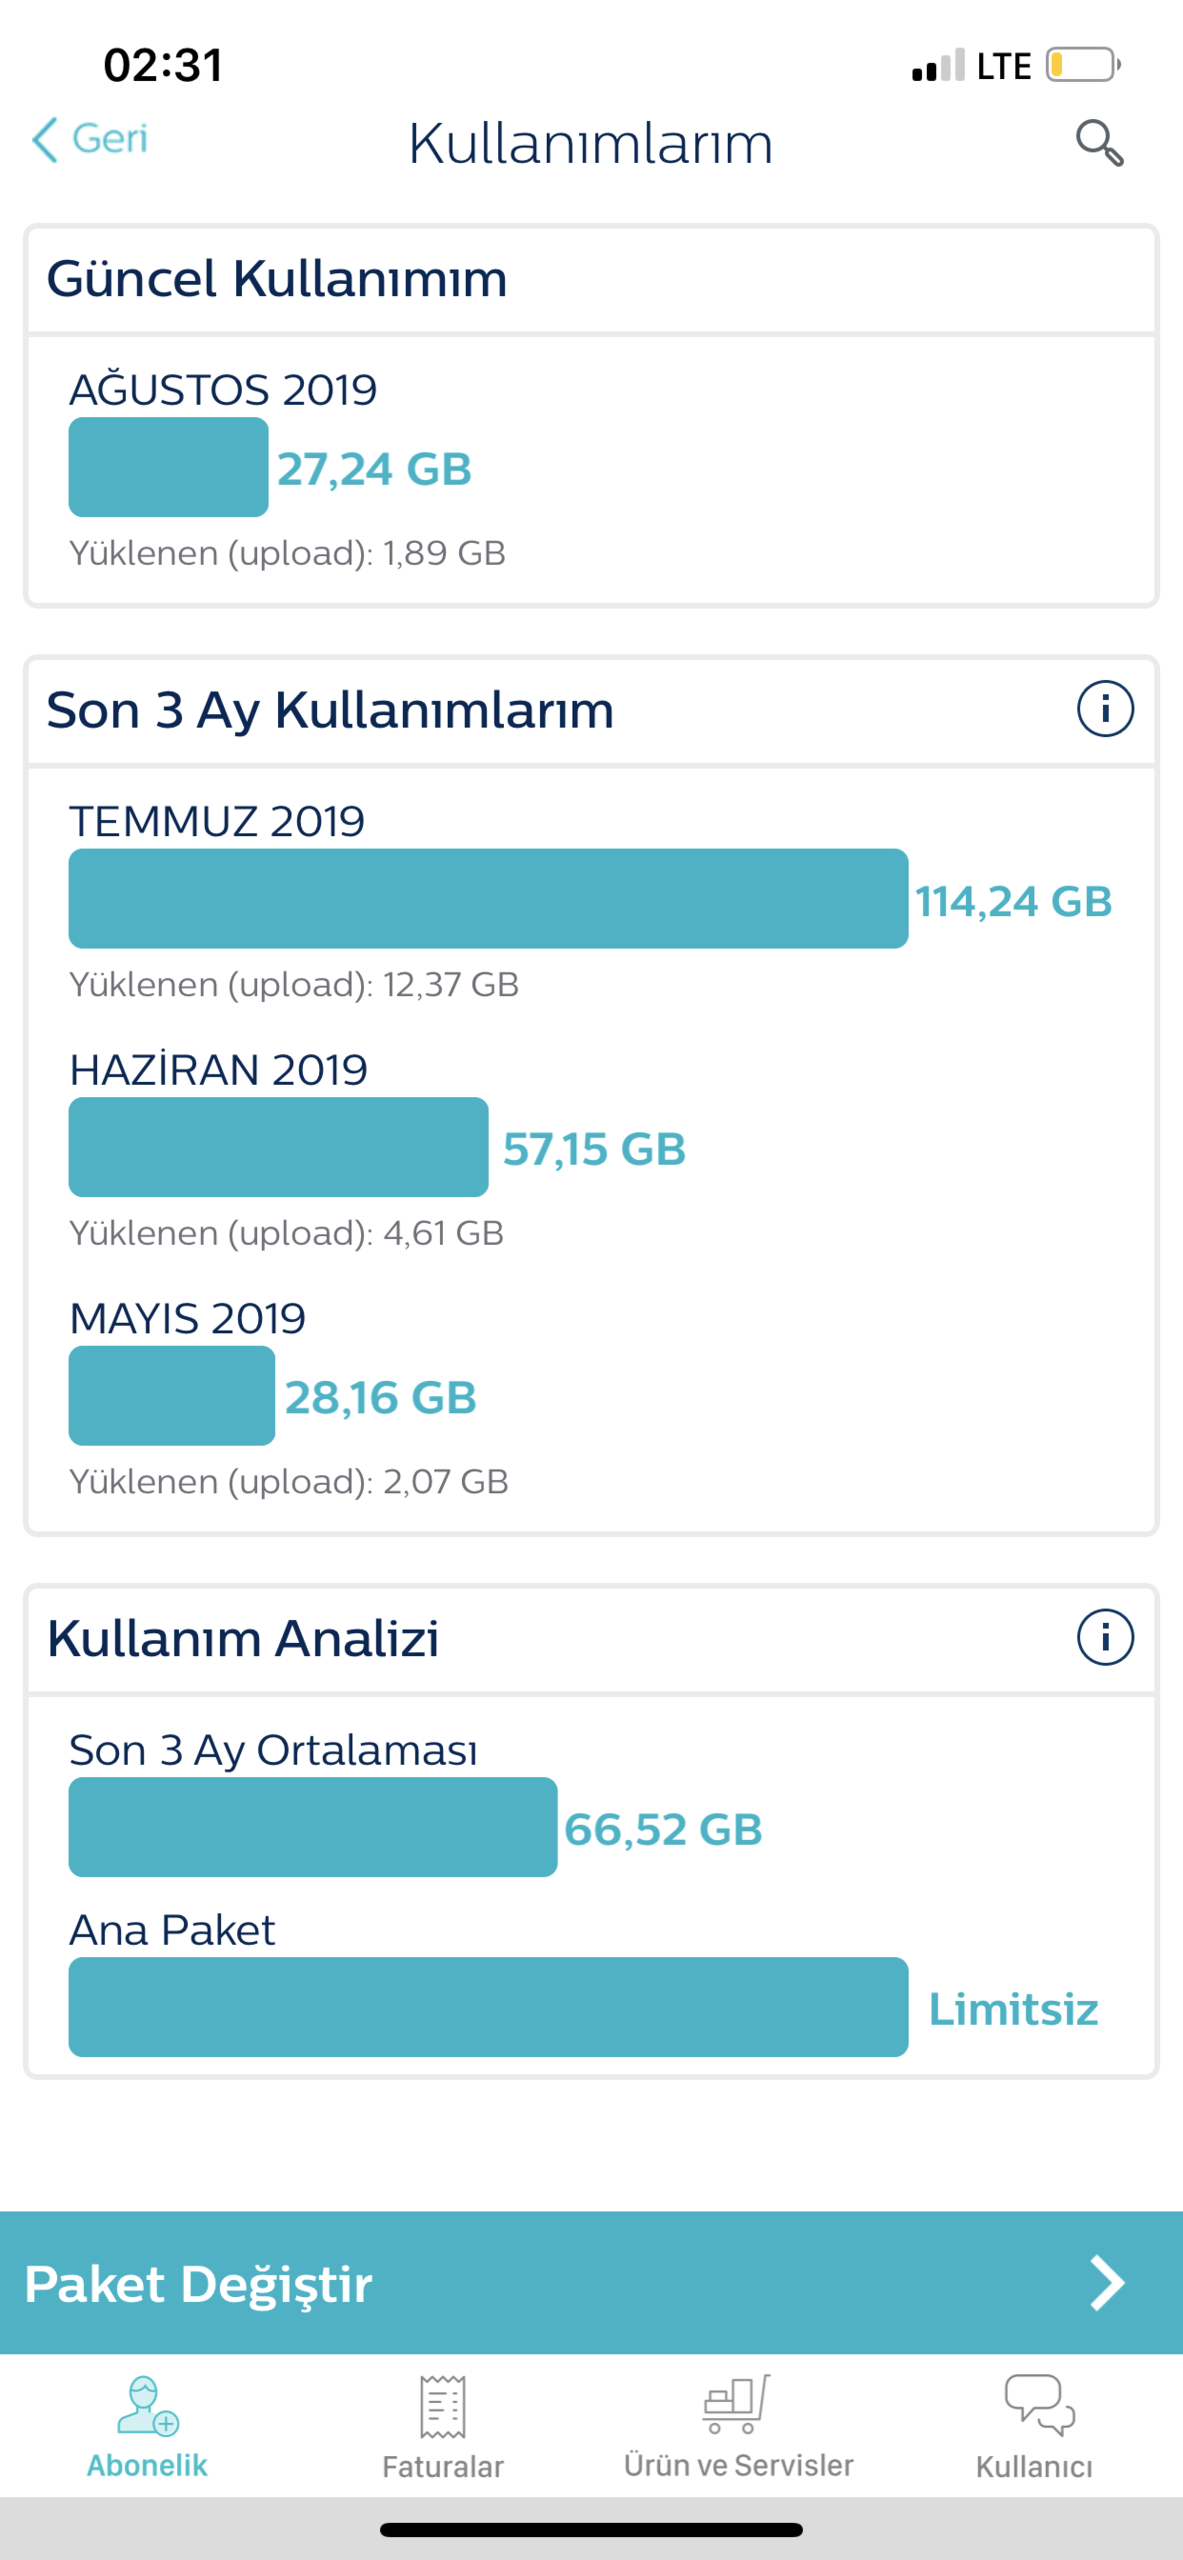This screenshot has width=1183, height=2560.
Task: Tap the back chevron icon
Action: click(x=45, y=139)
